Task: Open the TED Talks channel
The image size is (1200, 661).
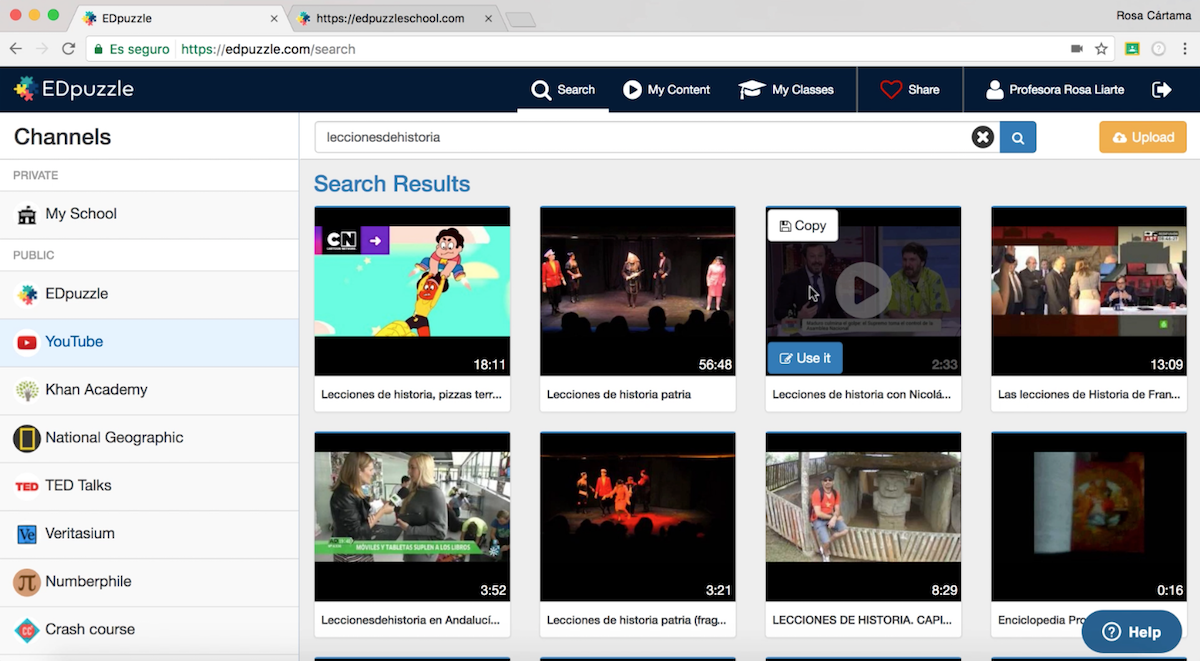Action: pos(78,486)
